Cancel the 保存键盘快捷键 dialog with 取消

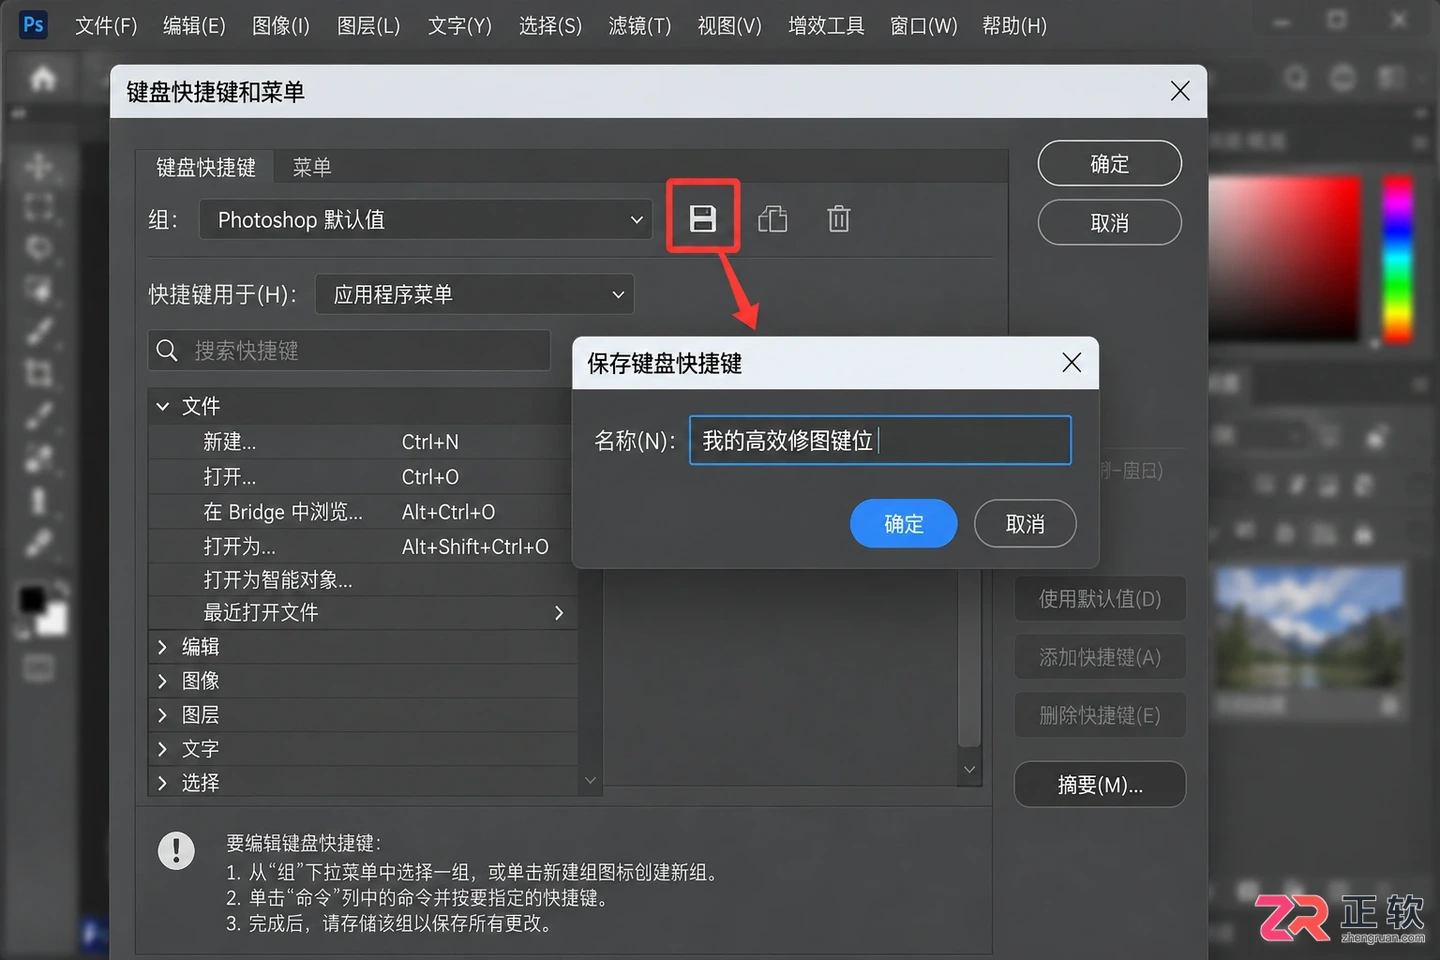pos(1025,523)
